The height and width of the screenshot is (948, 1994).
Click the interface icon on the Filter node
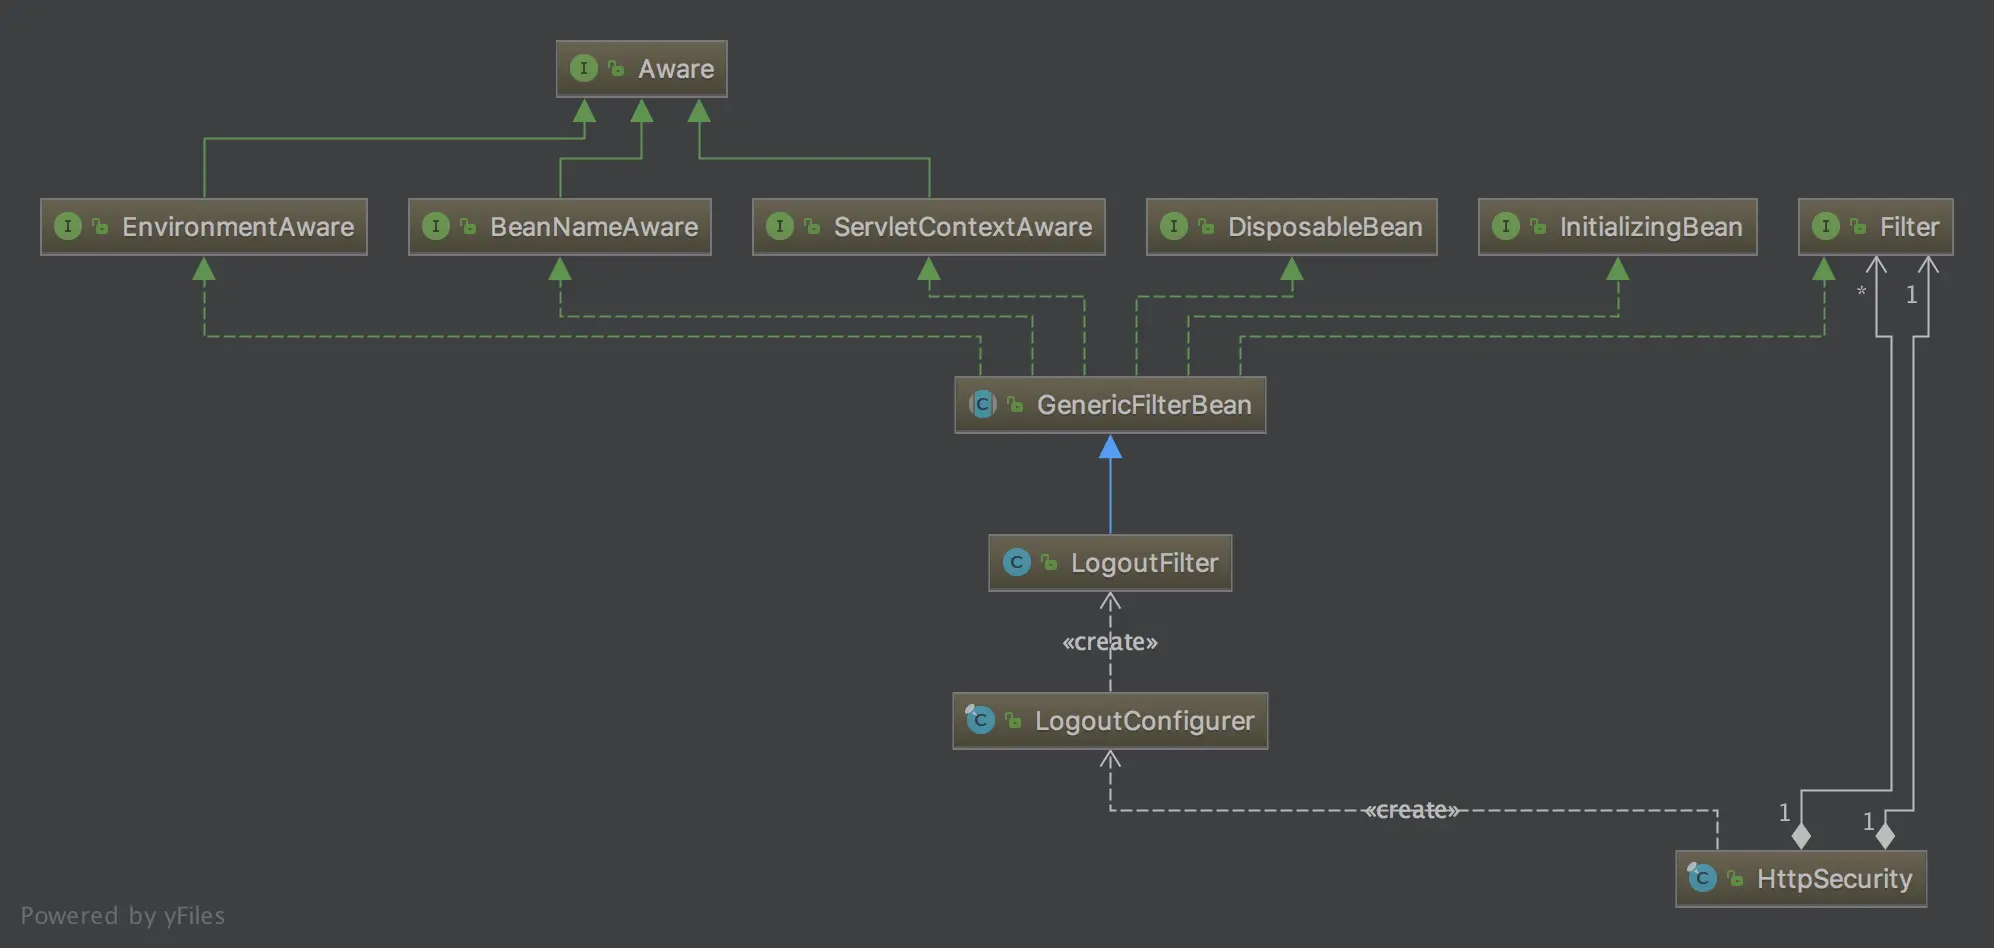coord(1826,226)
